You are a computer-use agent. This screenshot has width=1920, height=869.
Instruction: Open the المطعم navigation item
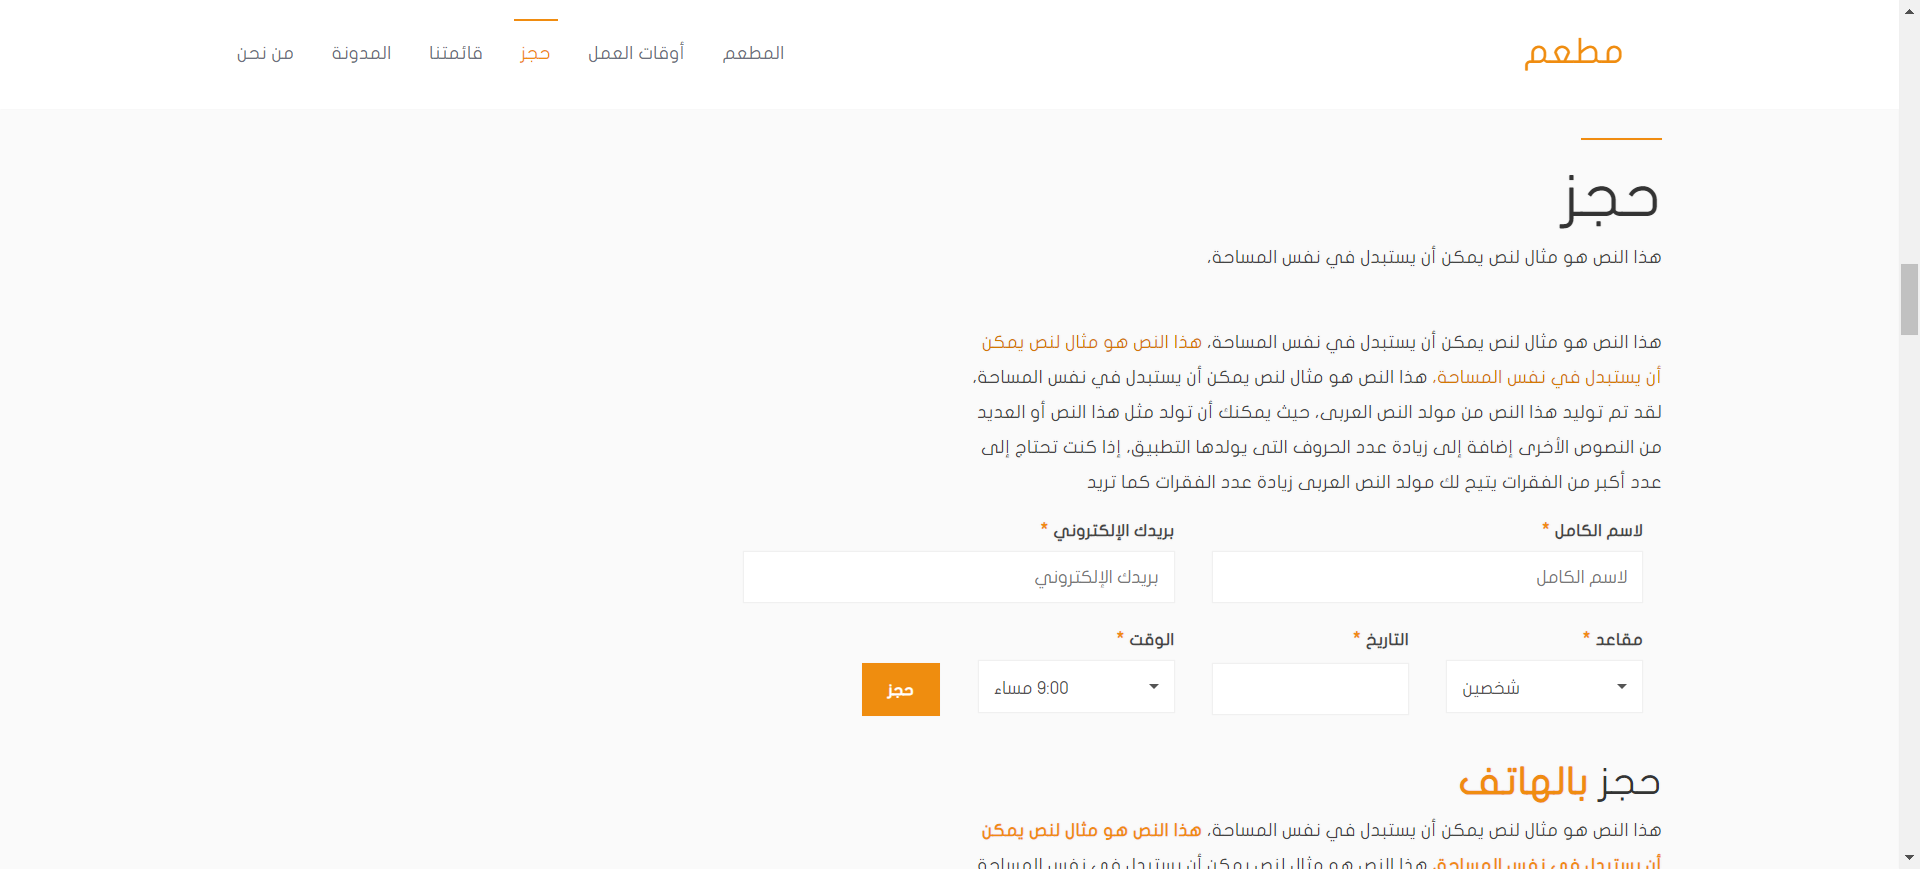(x=753, y=53)
